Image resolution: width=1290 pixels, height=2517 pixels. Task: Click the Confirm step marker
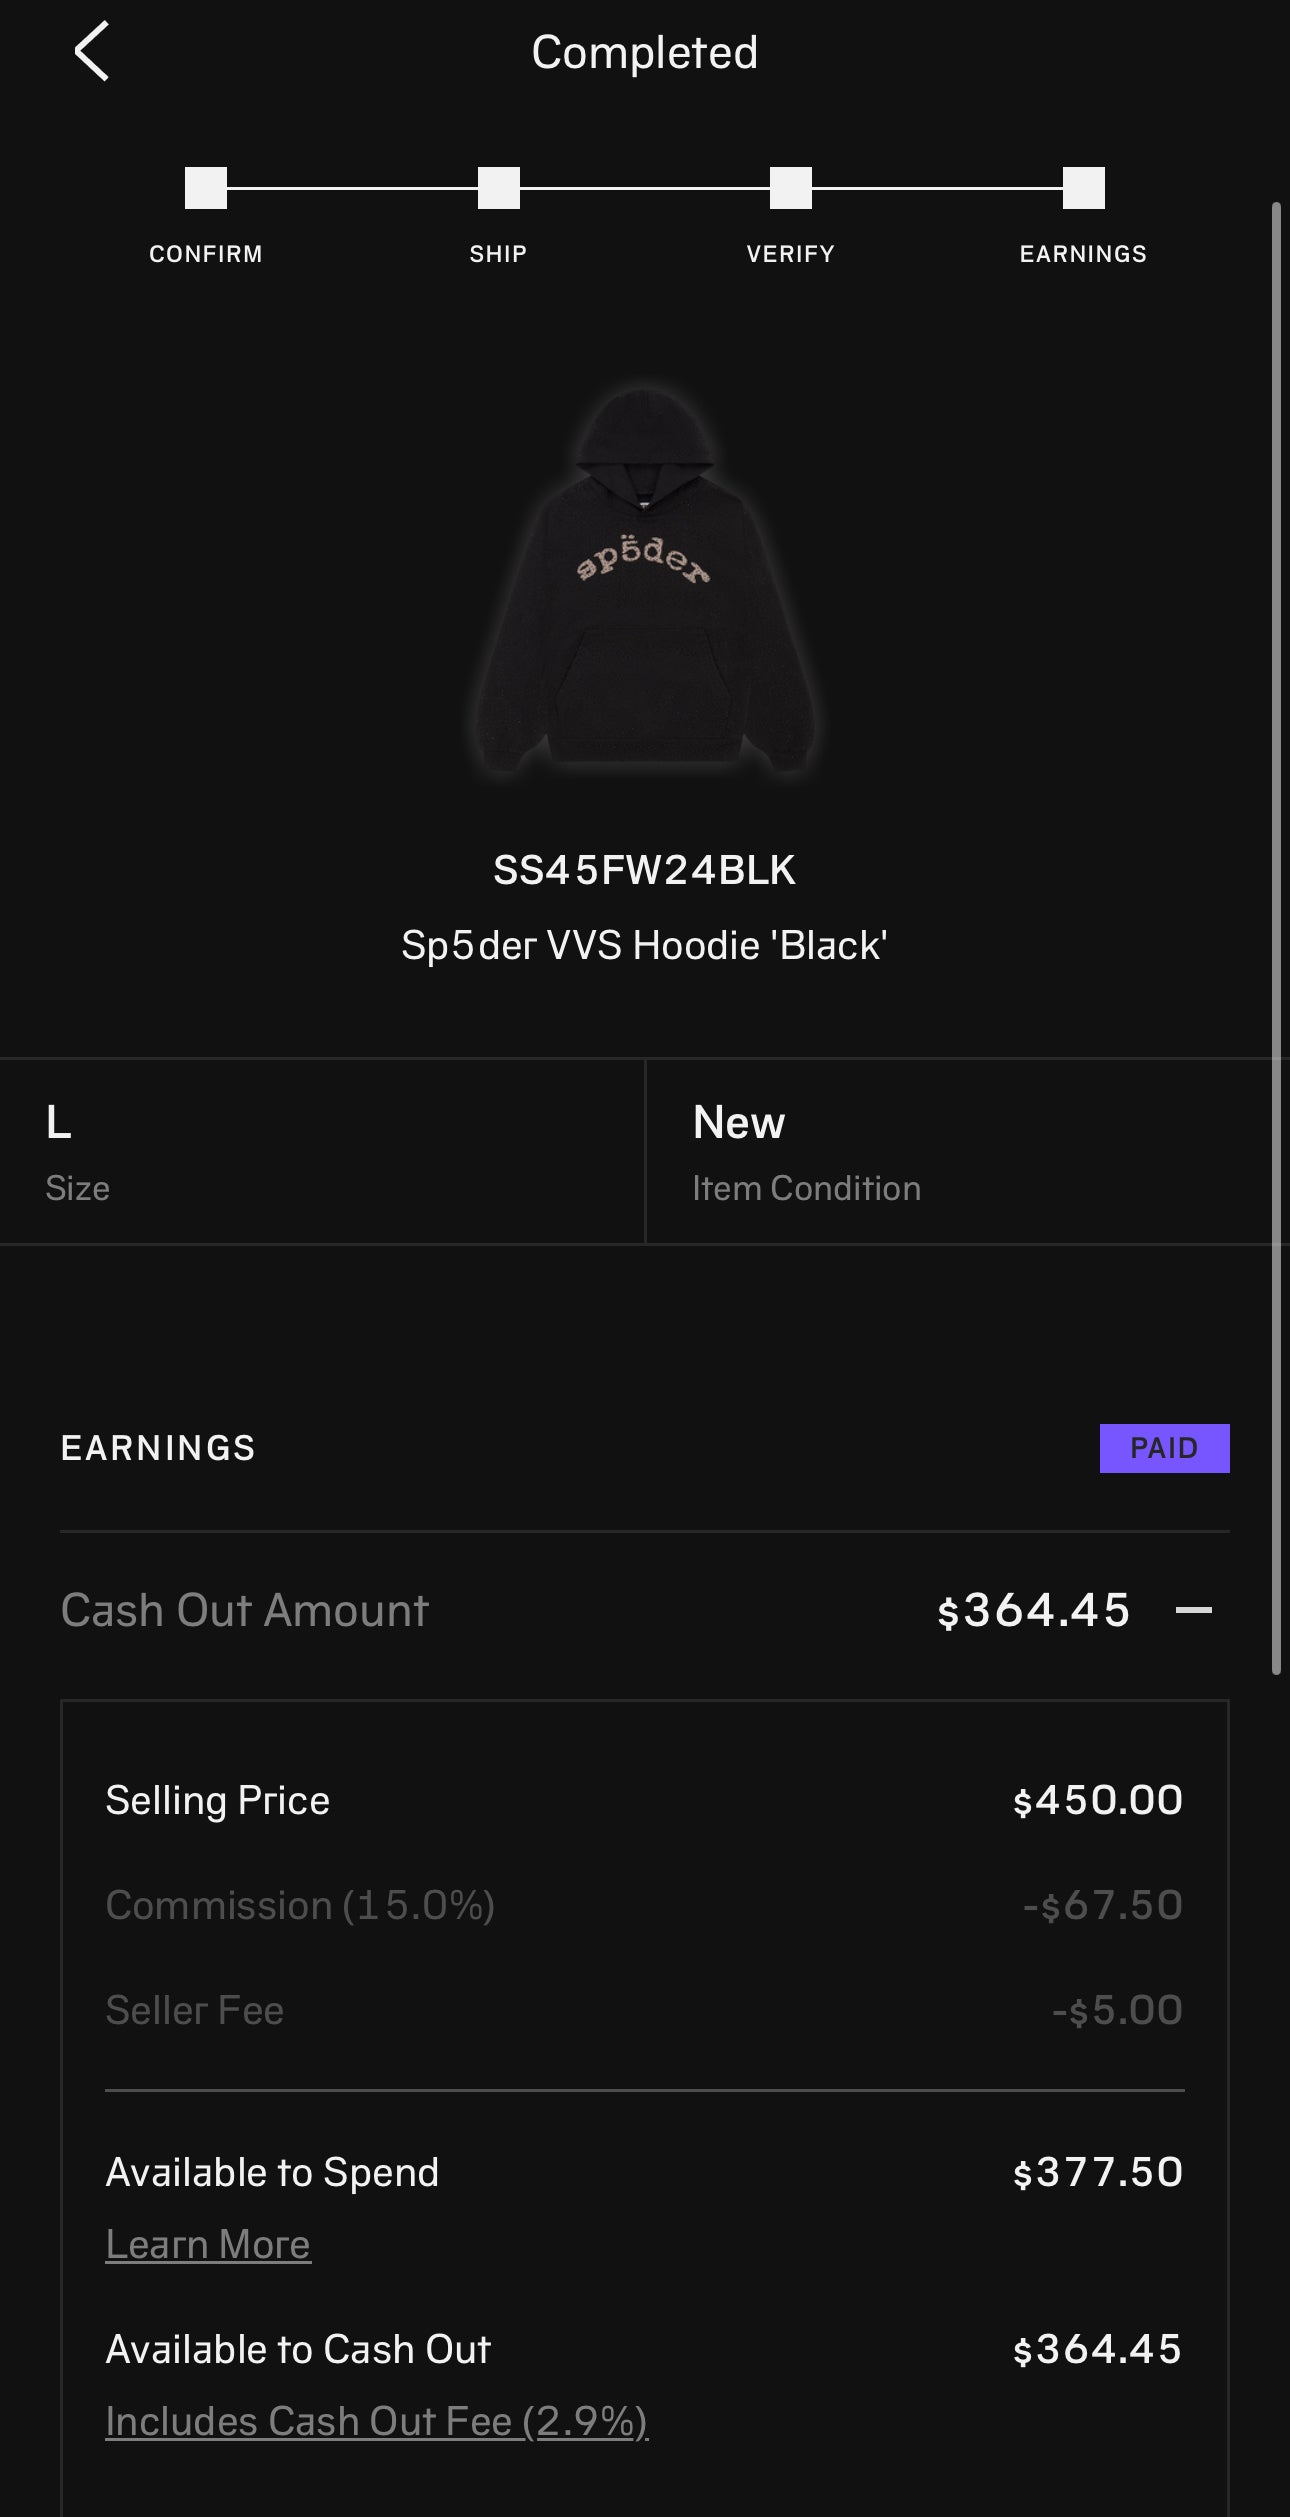coord(206,188)
